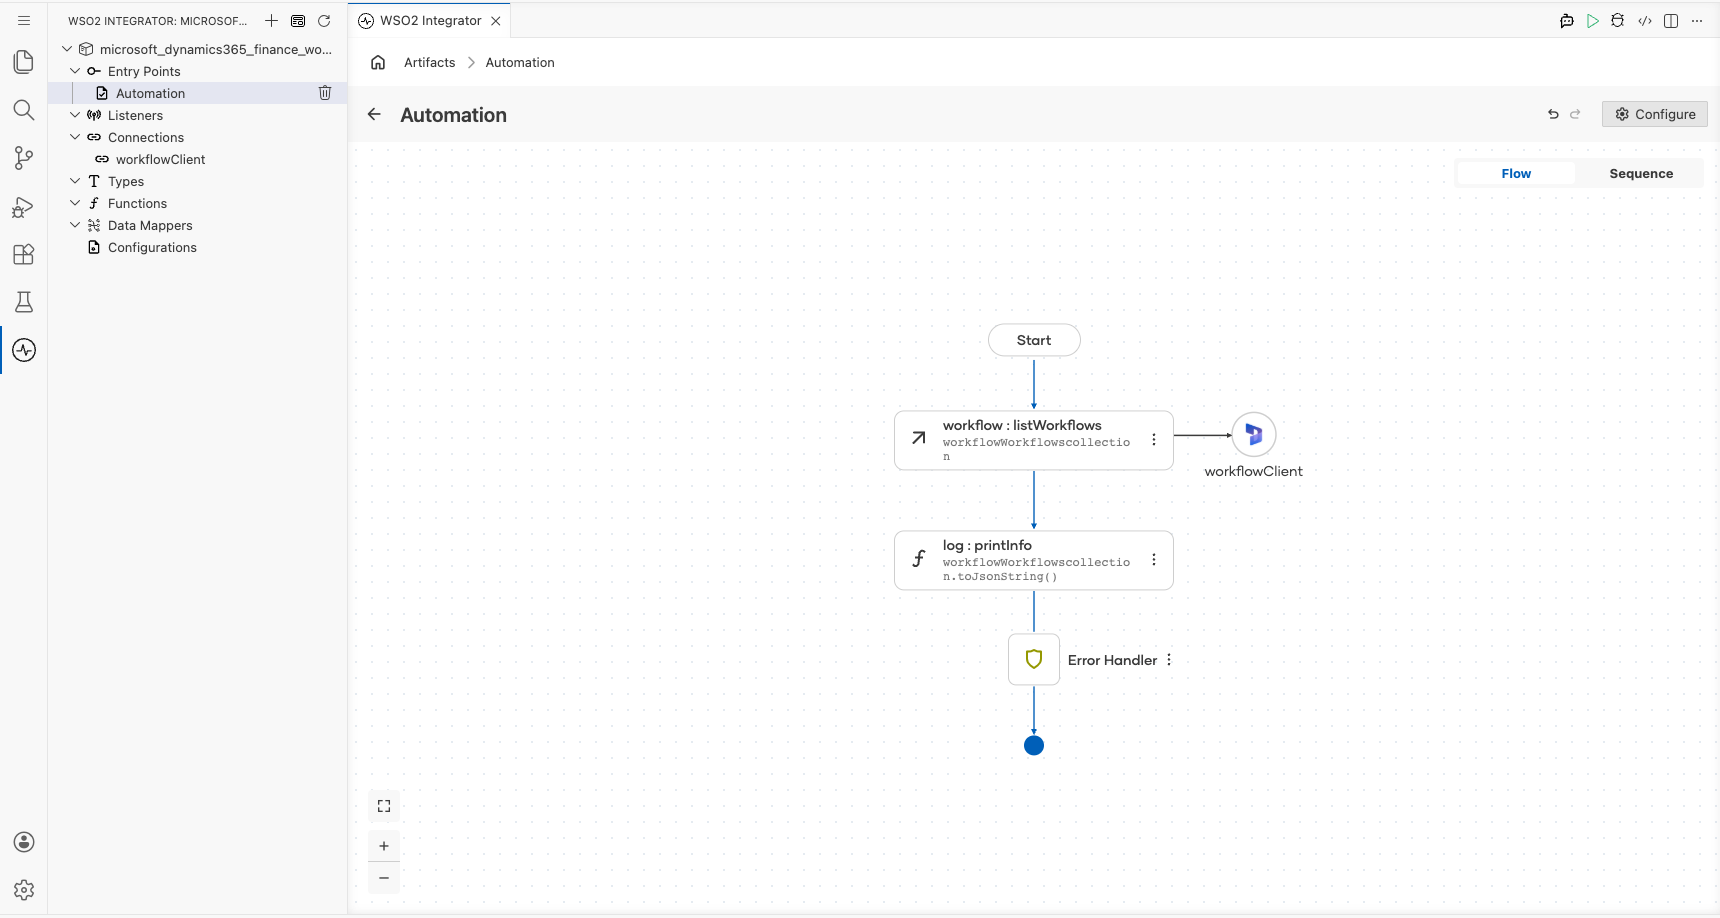Open the Search icon in activity bar
Screen dimensions: 1720x918
pos(24,110)
